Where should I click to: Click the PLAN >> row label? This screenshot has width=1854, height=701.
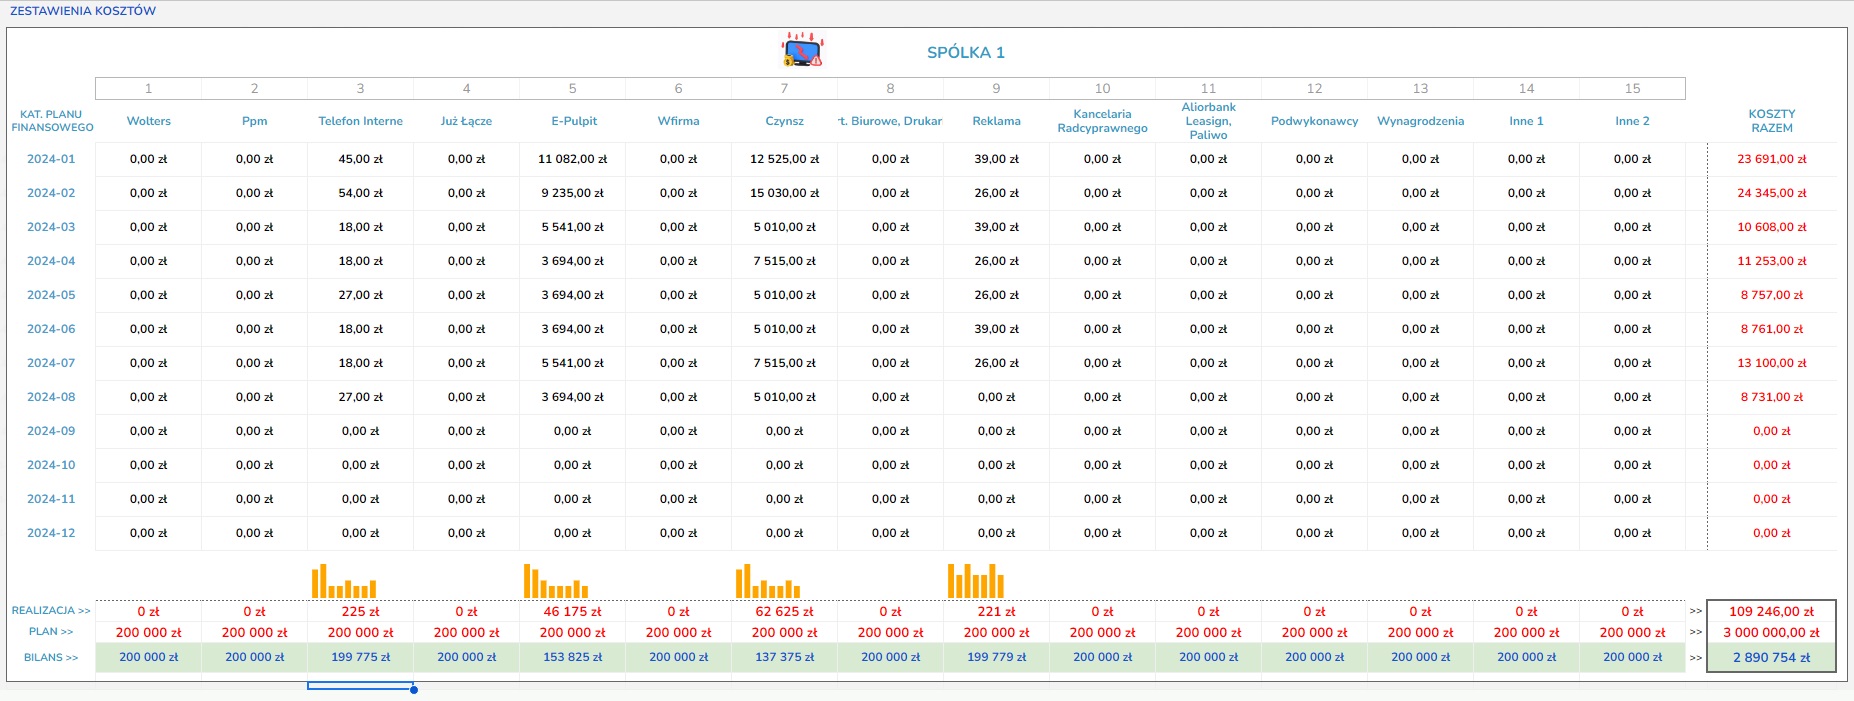pos(51,632)
